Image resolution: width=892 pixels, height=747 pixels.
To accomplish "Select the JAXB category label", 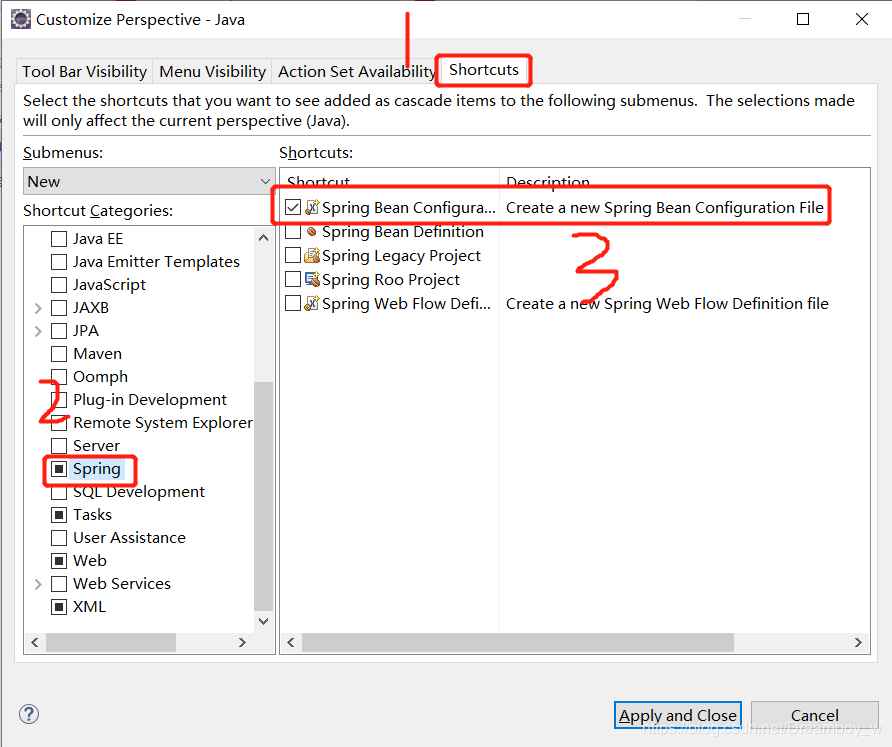I will tap(91, 308).
